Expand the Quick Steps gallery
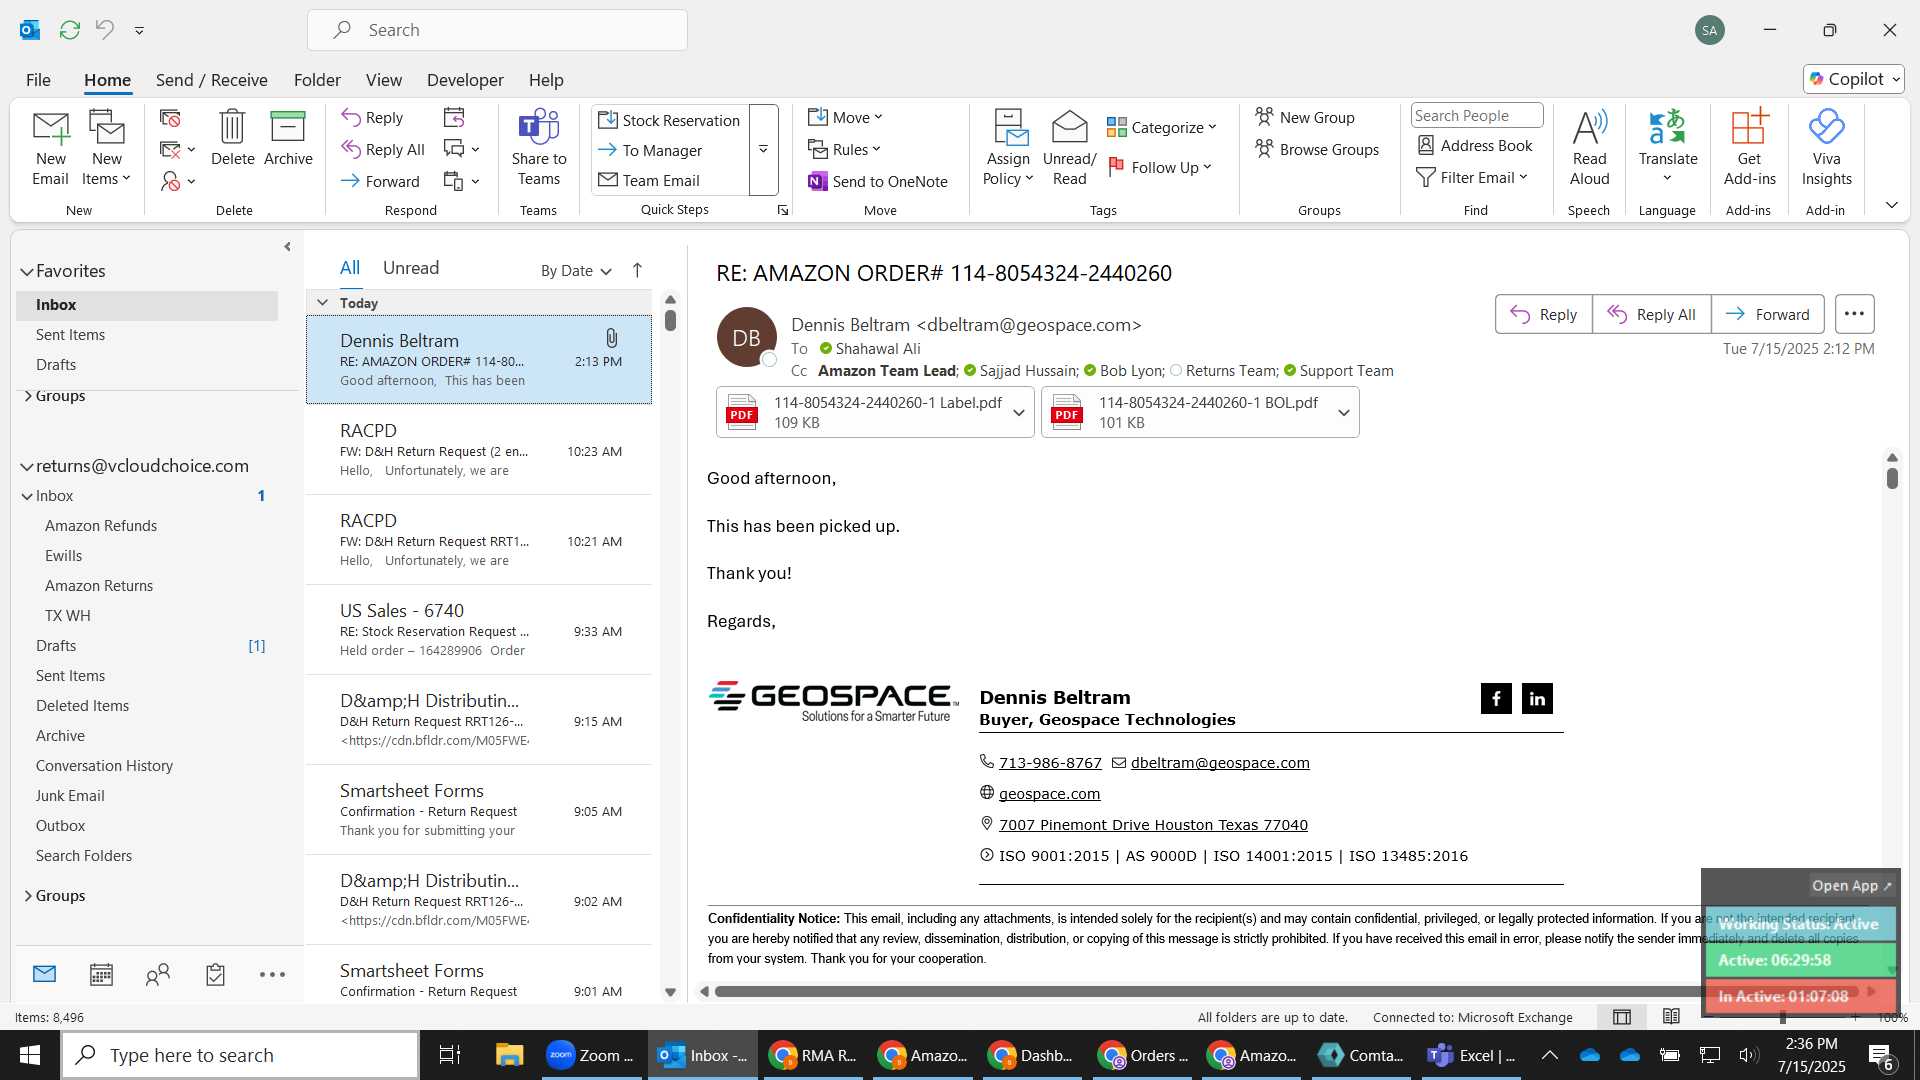 pos(763,150)
